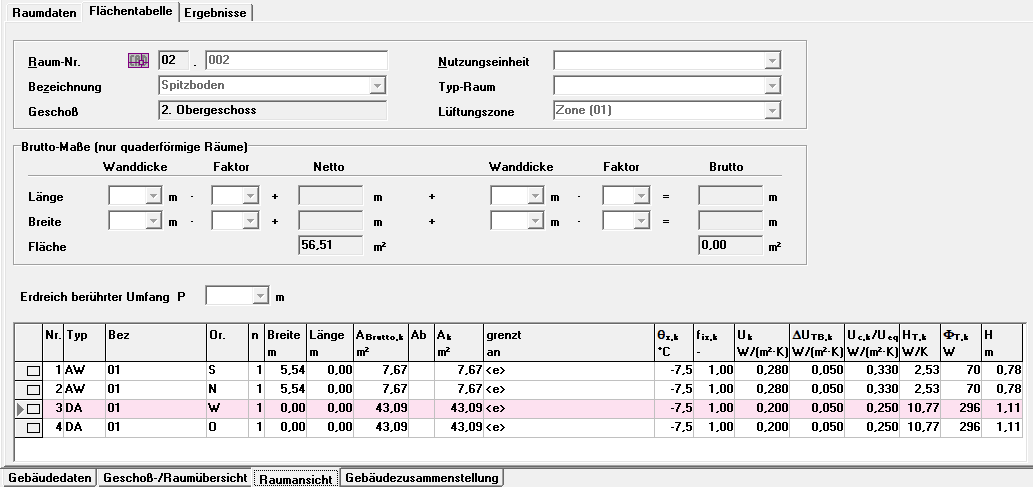
Task: Click the Breite column header in table
Action: coord(285,343)
